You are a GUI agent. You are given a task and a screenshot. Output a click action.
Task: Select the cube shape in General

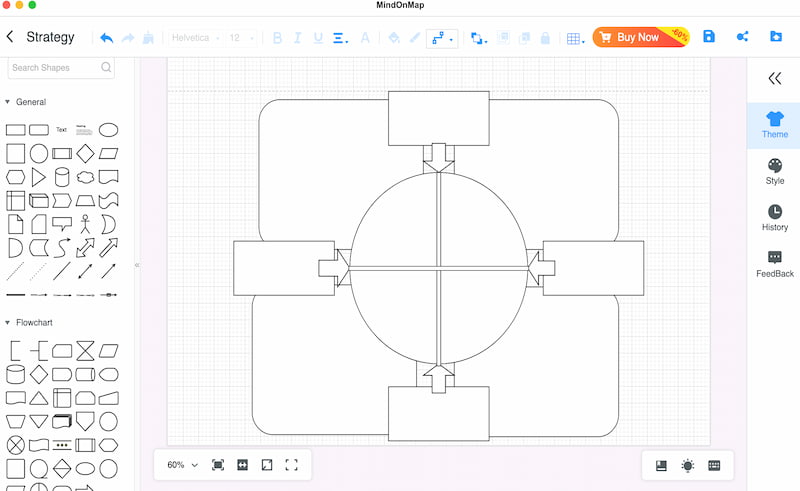pos(39,201)
